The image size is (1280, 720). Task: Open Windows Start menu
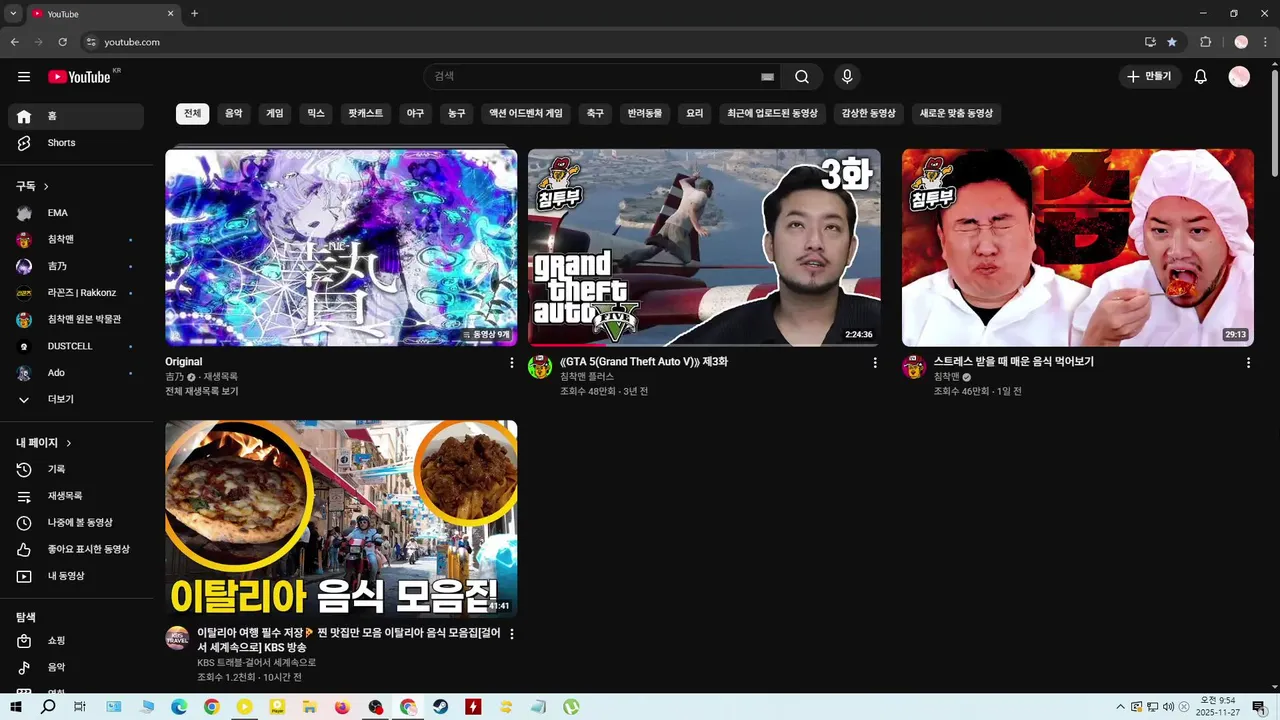16,707
